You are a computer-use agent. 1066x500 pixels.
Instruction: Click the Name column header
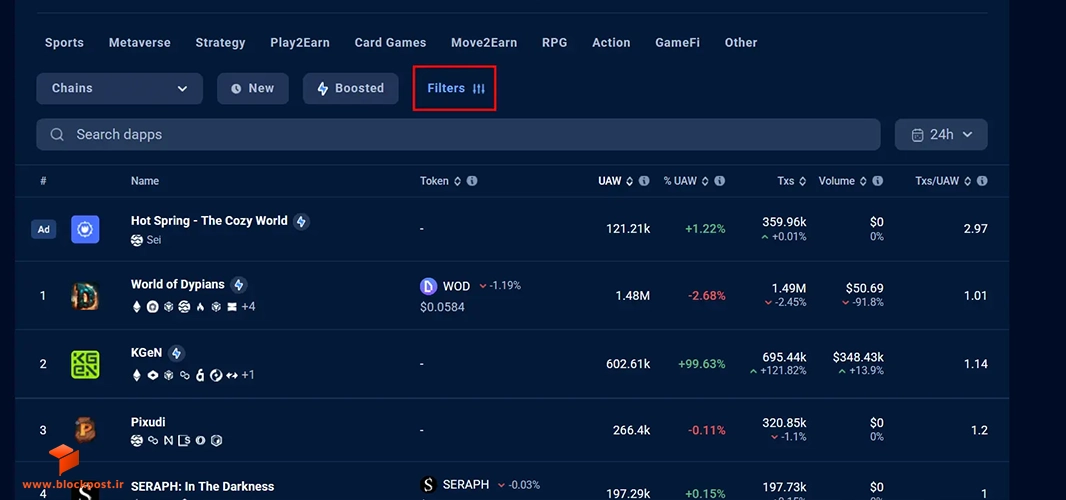[x=145, y=181]
